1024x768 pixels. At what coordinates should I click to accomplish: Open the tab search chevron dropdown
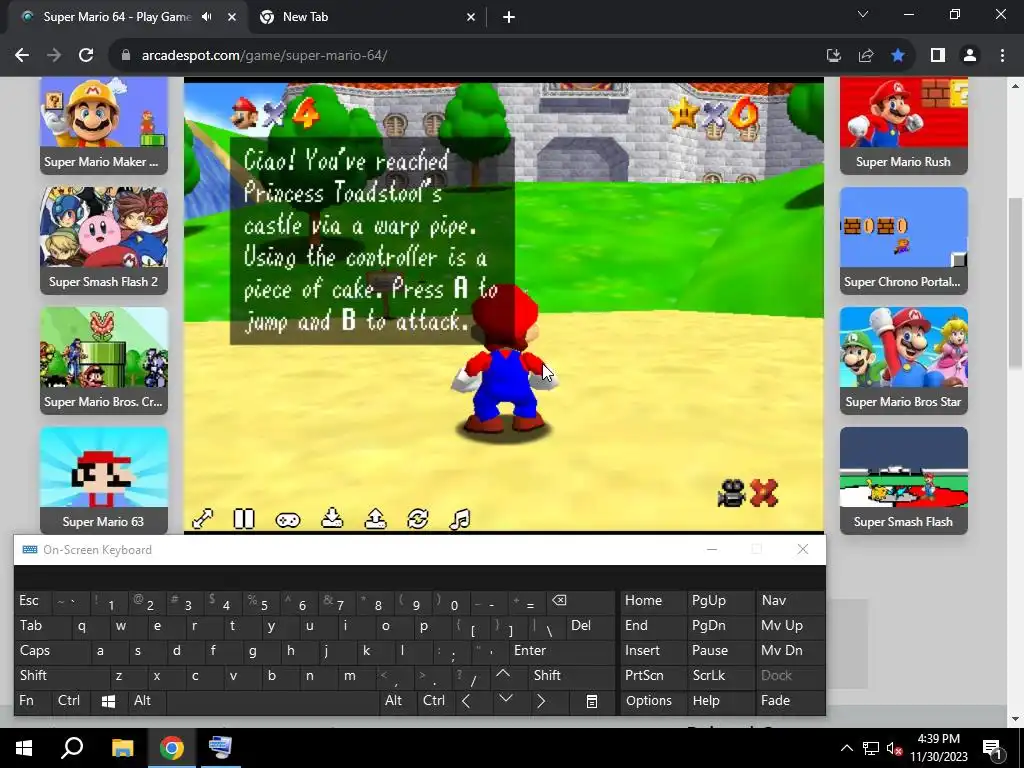tap(863, 14)
